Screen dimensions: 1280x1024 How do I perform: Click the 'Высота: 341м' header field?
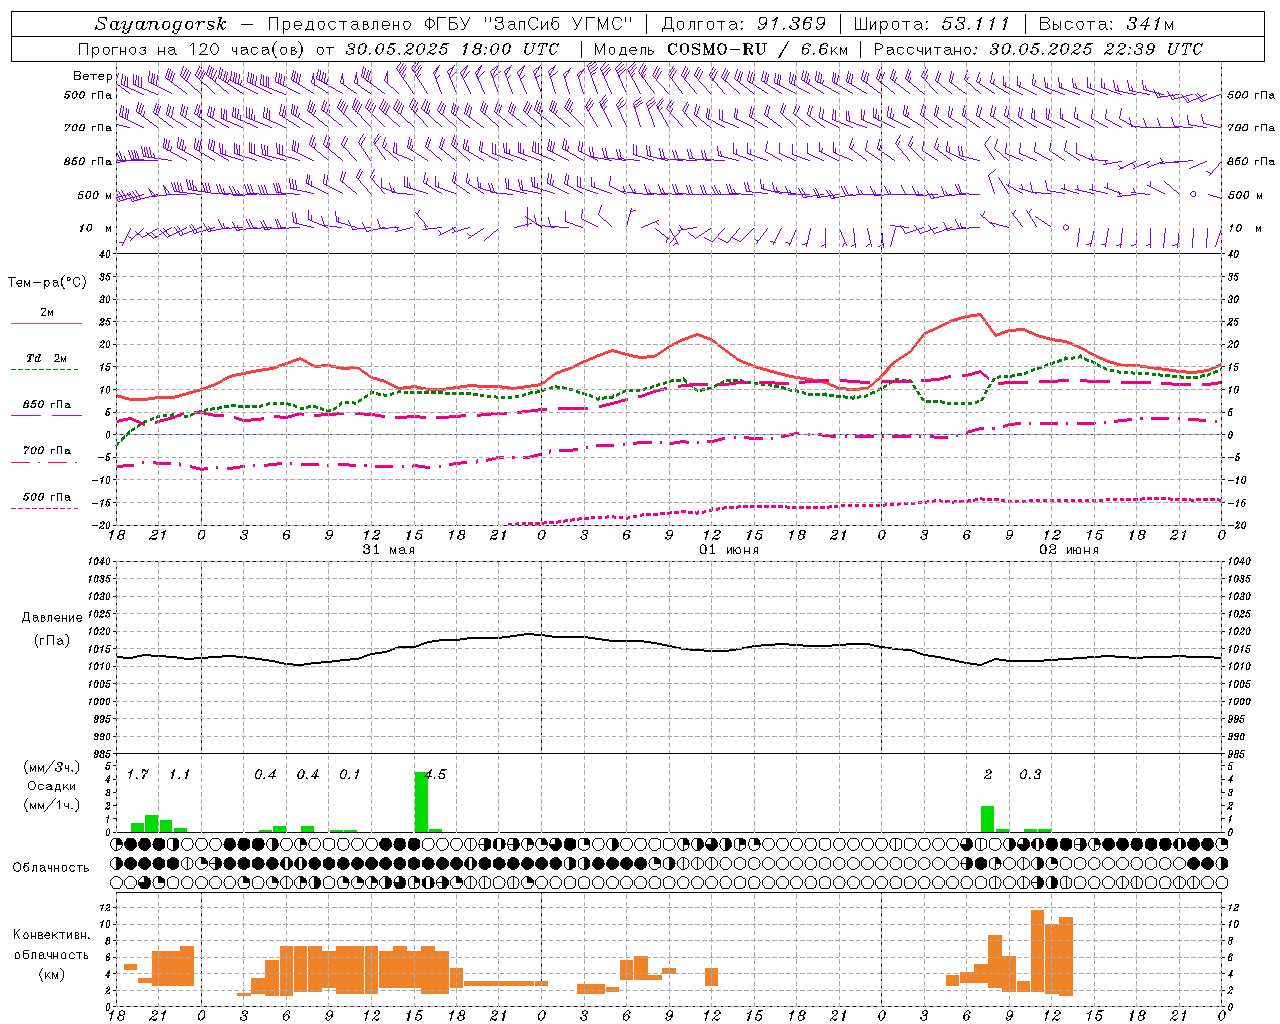[x=1106, y=24]
